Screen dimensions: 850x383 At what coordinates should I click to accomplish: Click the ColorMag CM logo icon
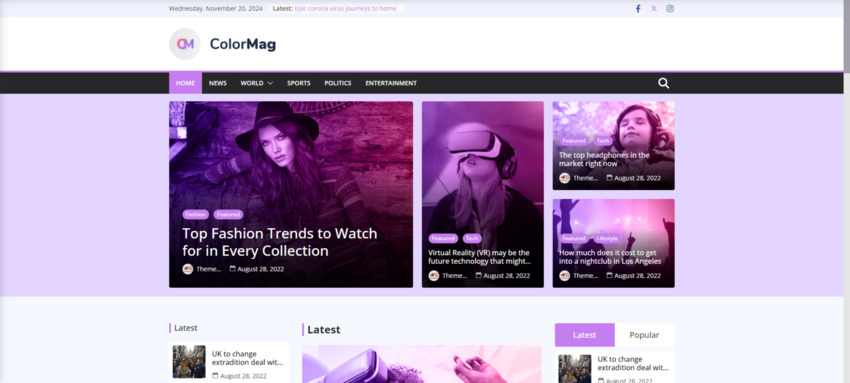click(185, 44)
